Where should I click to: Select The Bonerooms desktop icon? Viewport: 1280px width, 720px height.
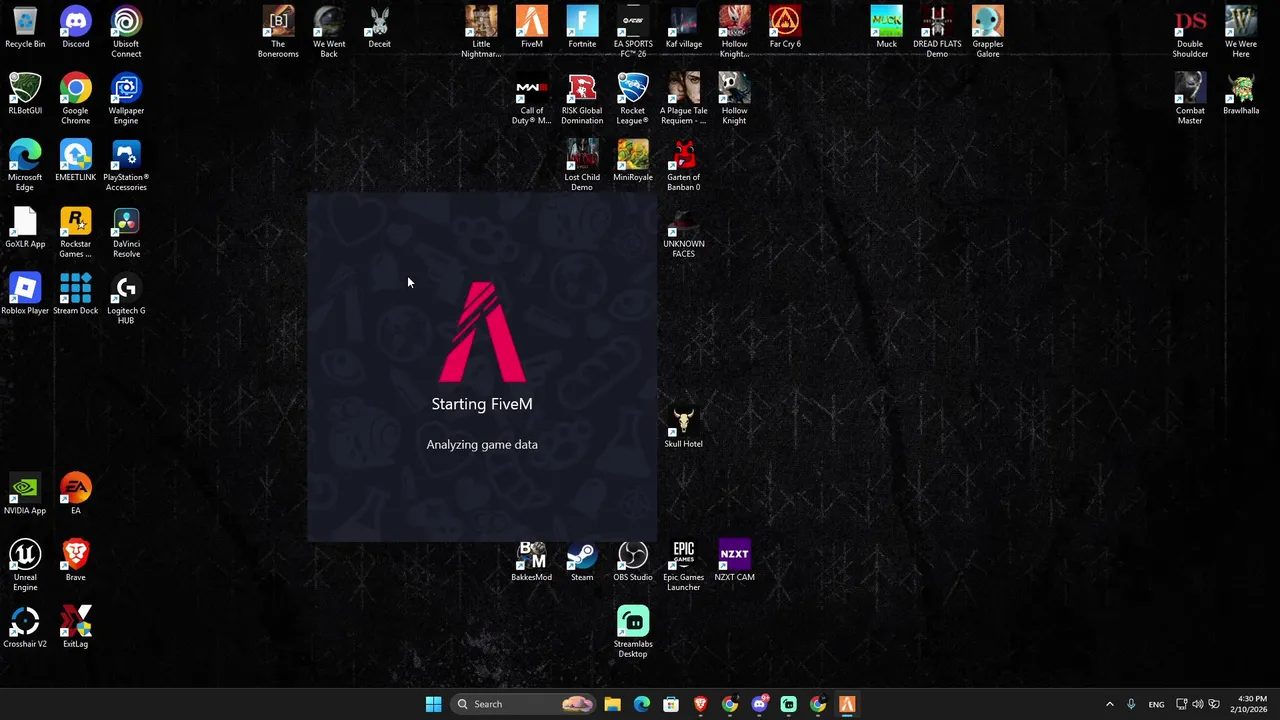pyautogui.click(x=278, y=32)
